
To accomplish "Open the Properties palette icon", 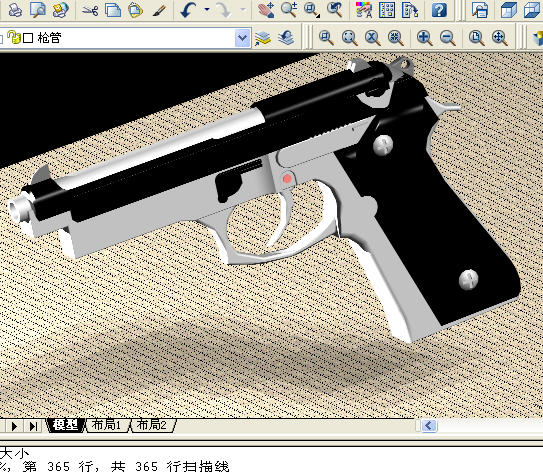I will 364,10.
